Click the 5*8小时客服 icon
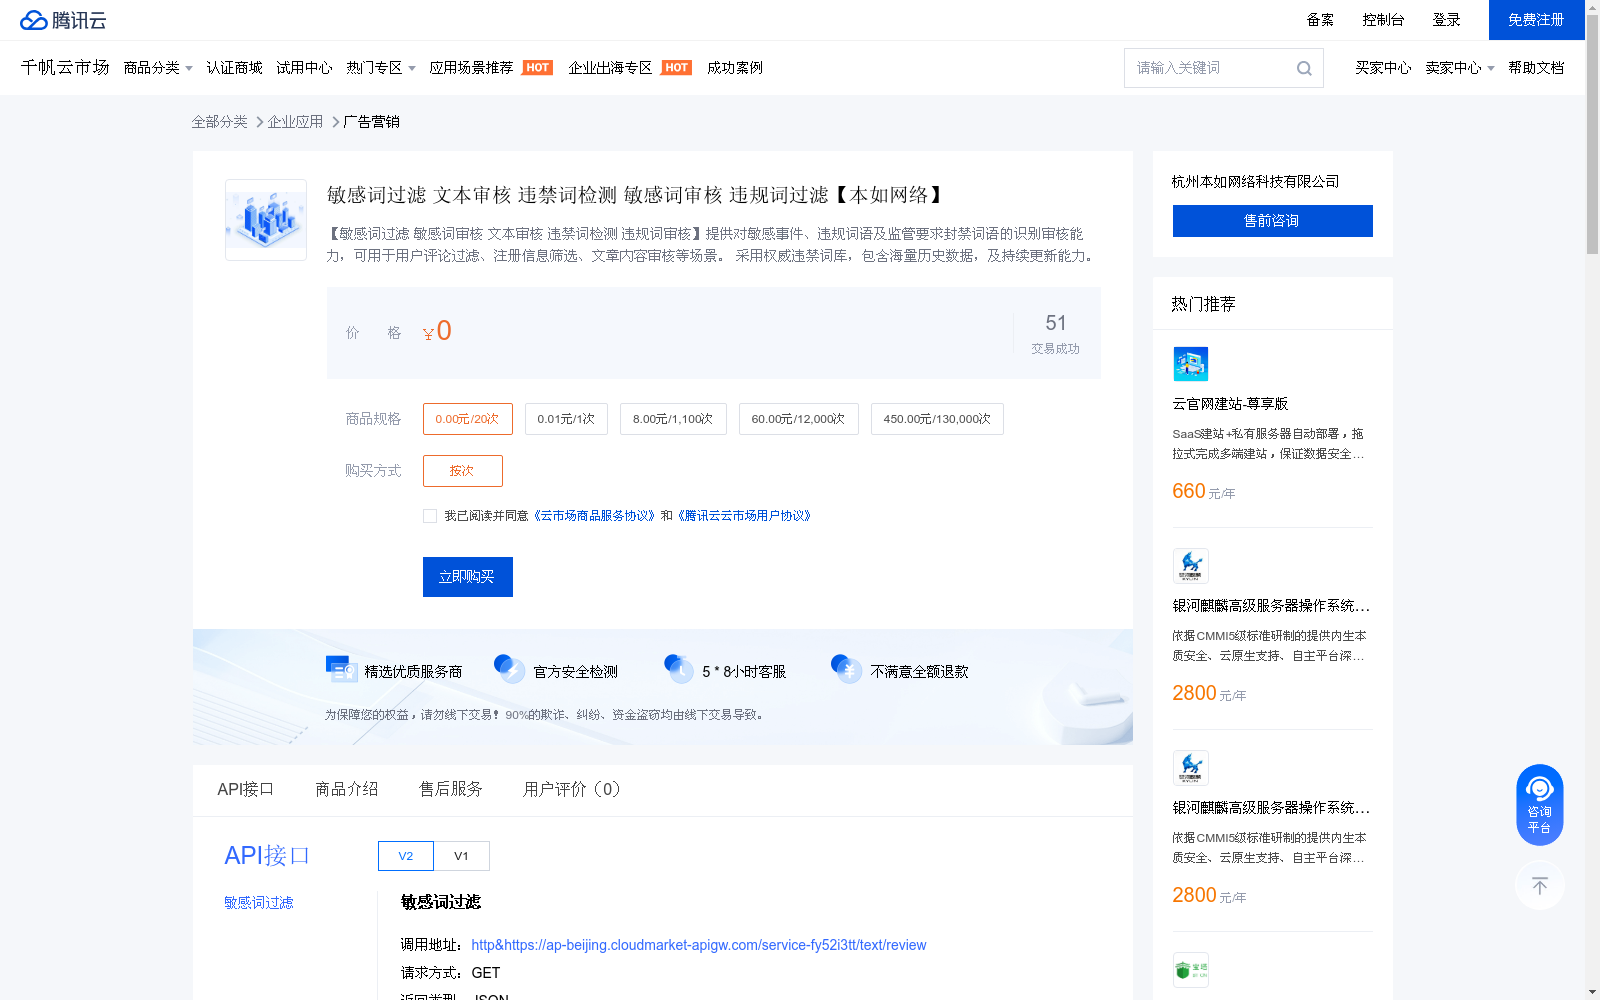The width and height of the screenshot is (1600, 1000). coord(679,669)
